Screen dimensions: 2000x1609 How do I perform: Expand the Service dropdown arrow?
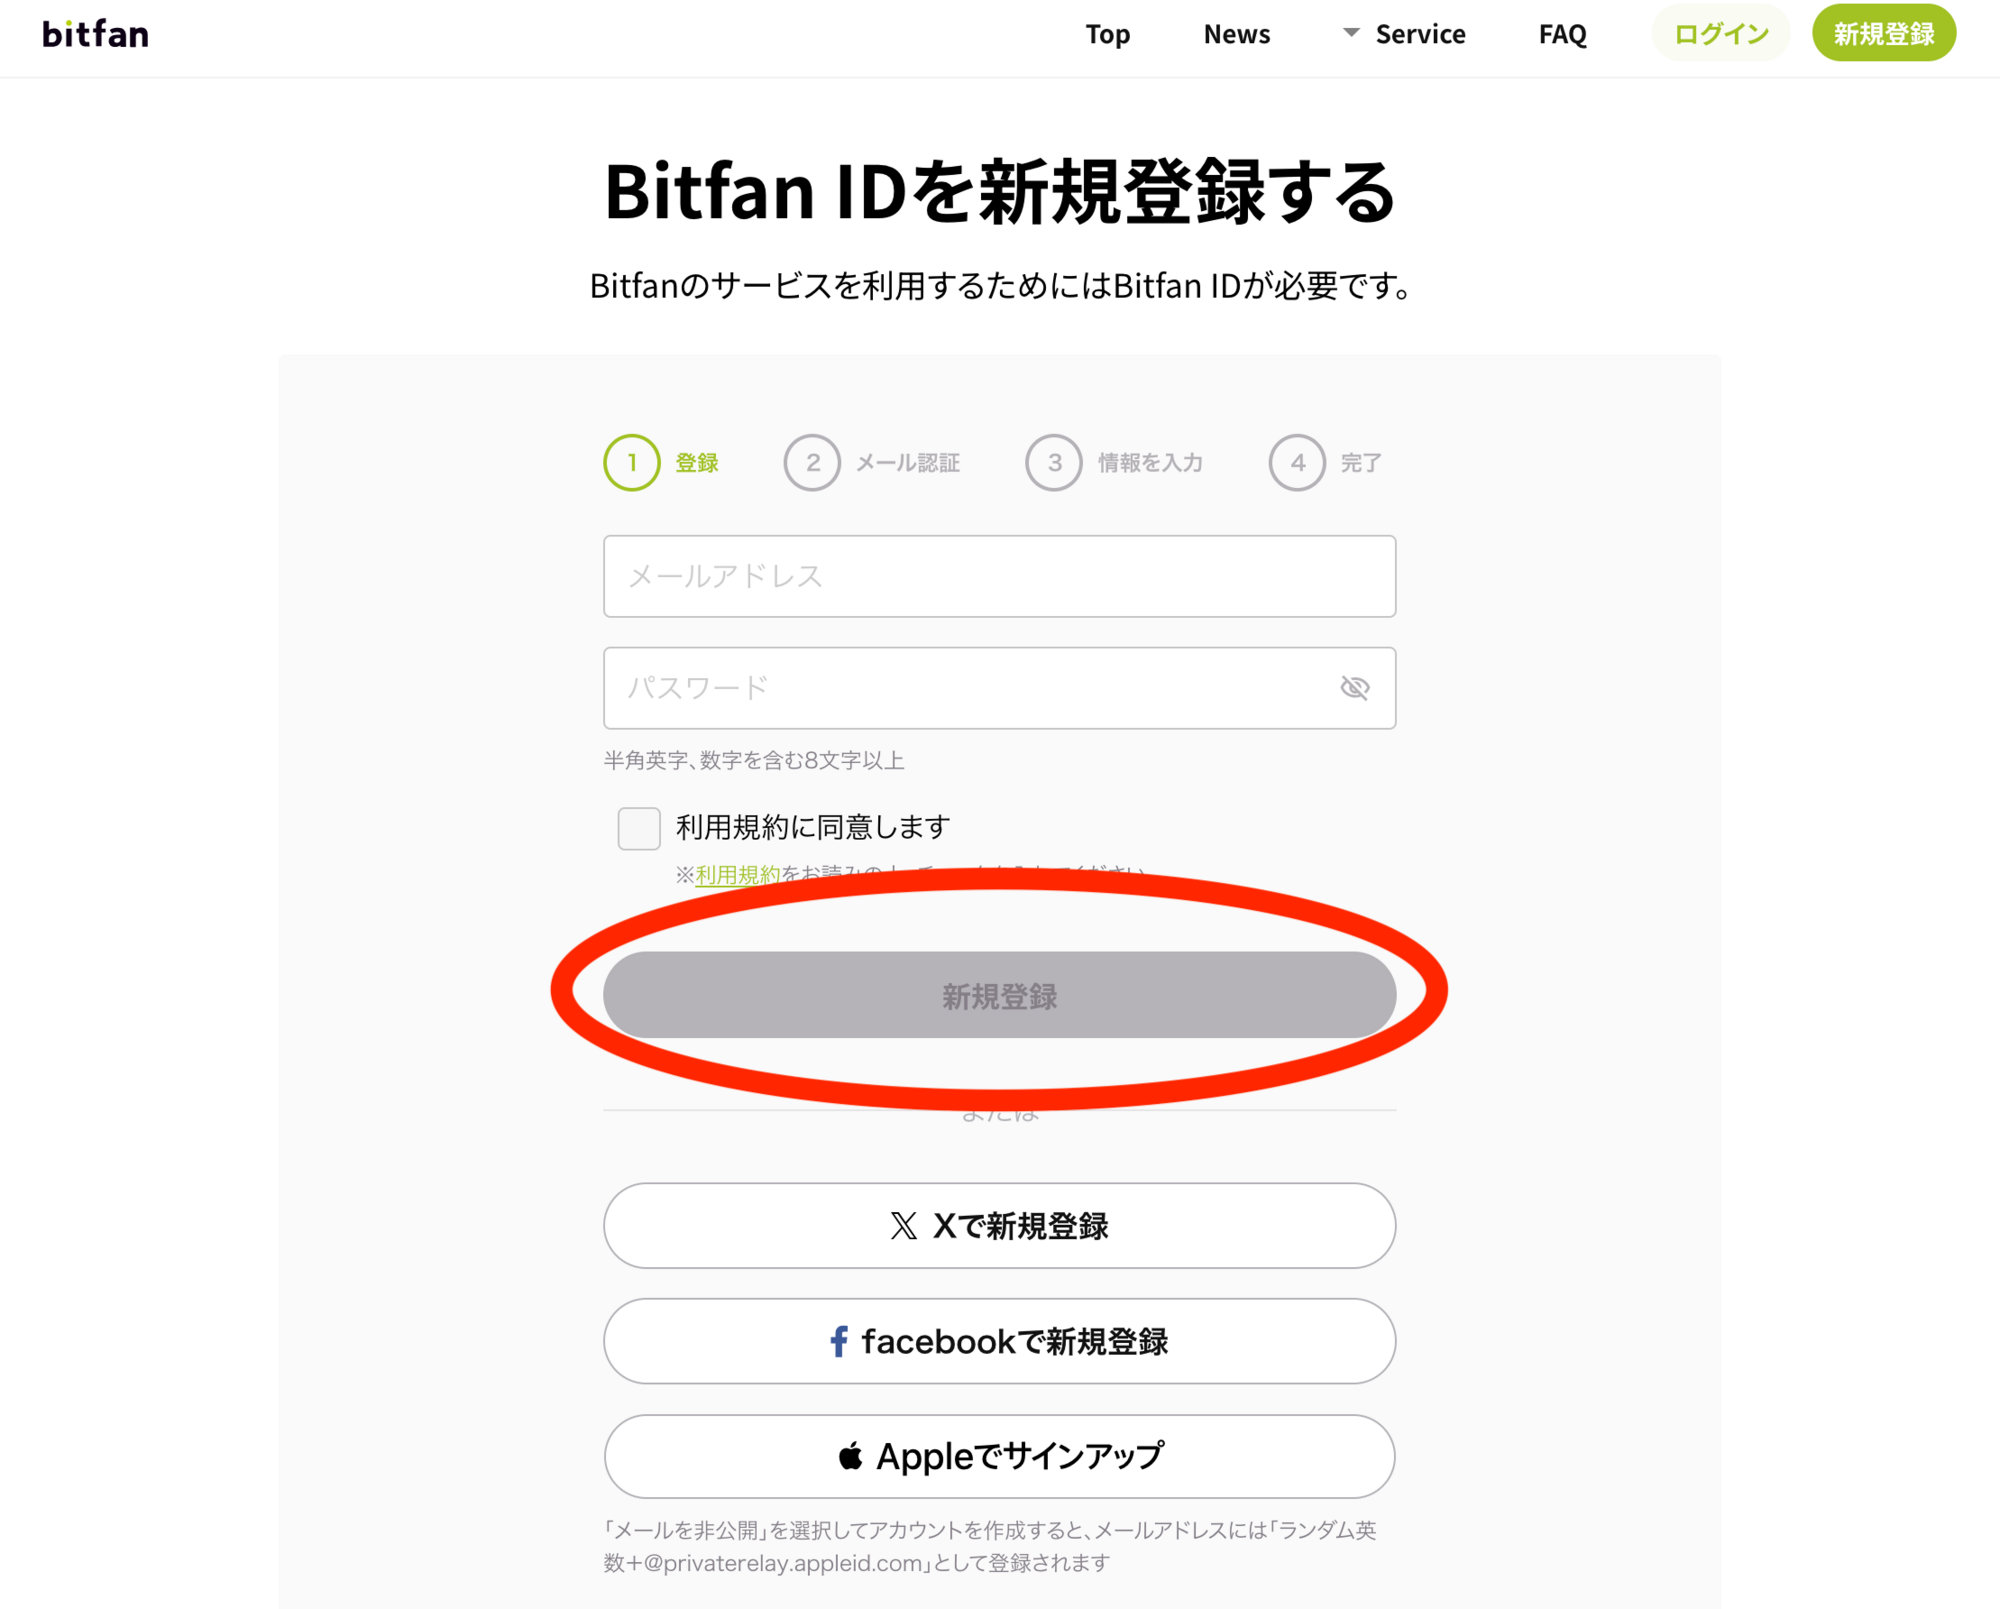point(1351,33)
